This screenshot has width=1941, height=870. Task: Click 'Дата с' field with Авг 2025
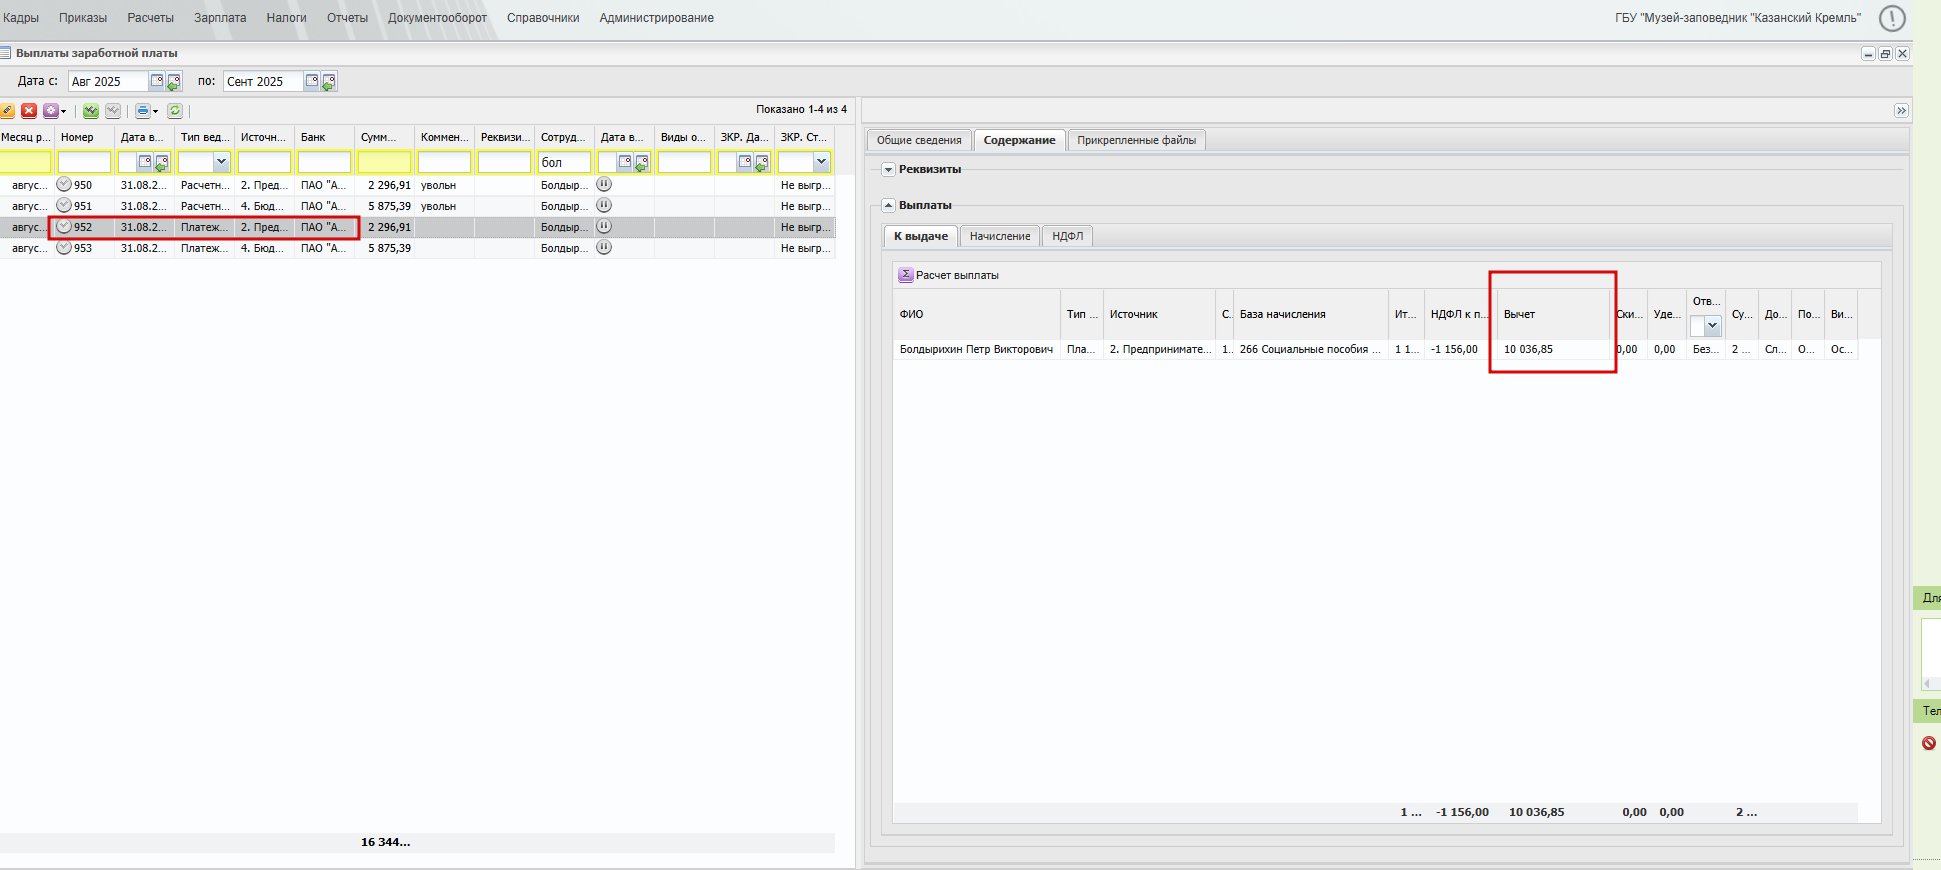click(108, 81)
